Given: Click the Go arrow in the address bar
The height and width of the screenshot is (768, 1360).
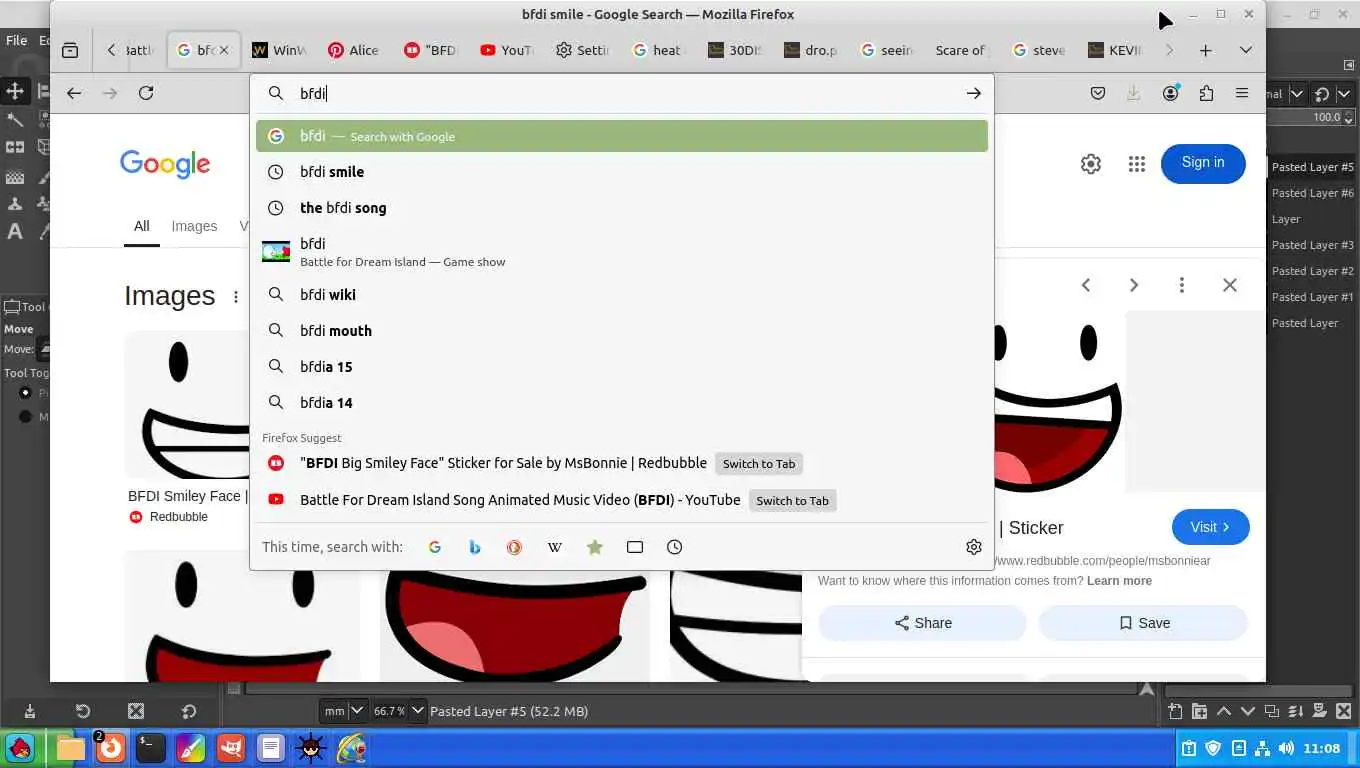Looking at the screenshot, I should [973, 93].
